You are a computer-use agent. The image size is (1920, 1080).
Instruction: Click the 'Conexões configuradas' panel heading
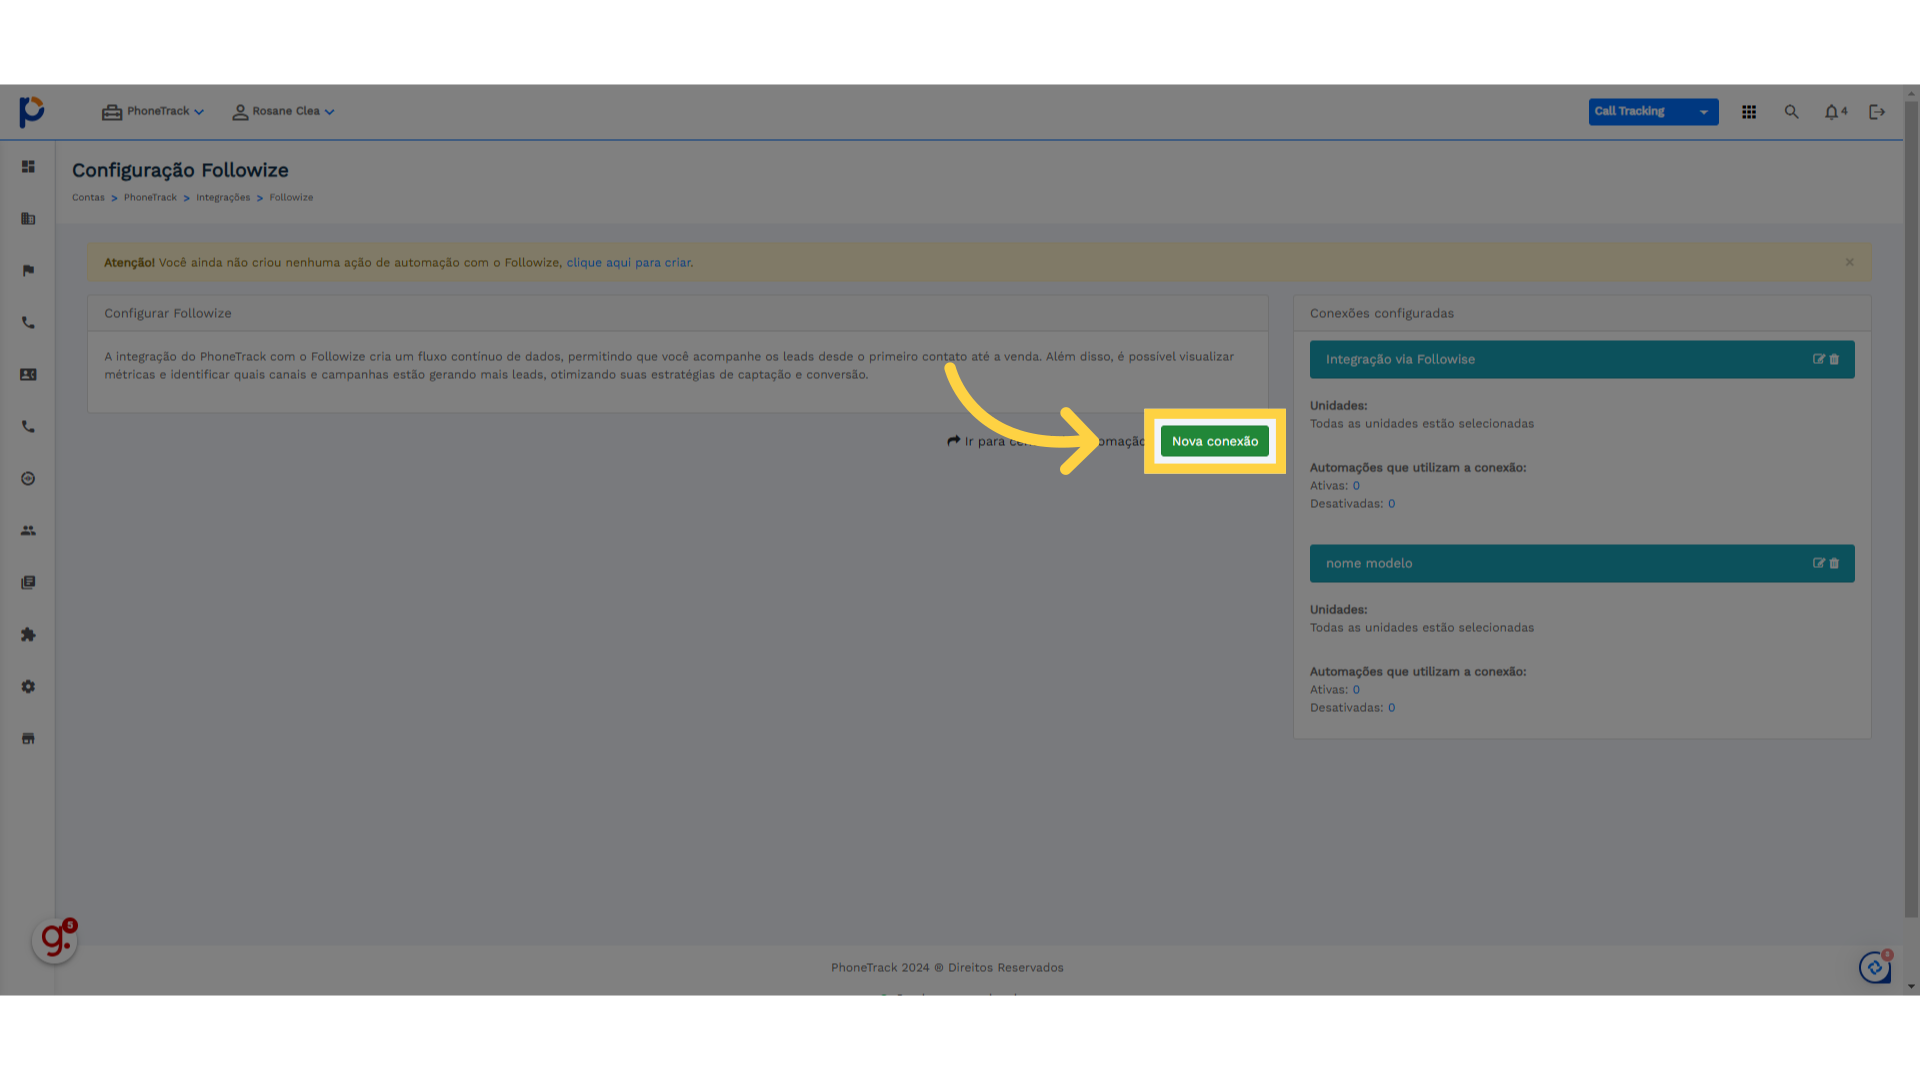point(1382,313)
